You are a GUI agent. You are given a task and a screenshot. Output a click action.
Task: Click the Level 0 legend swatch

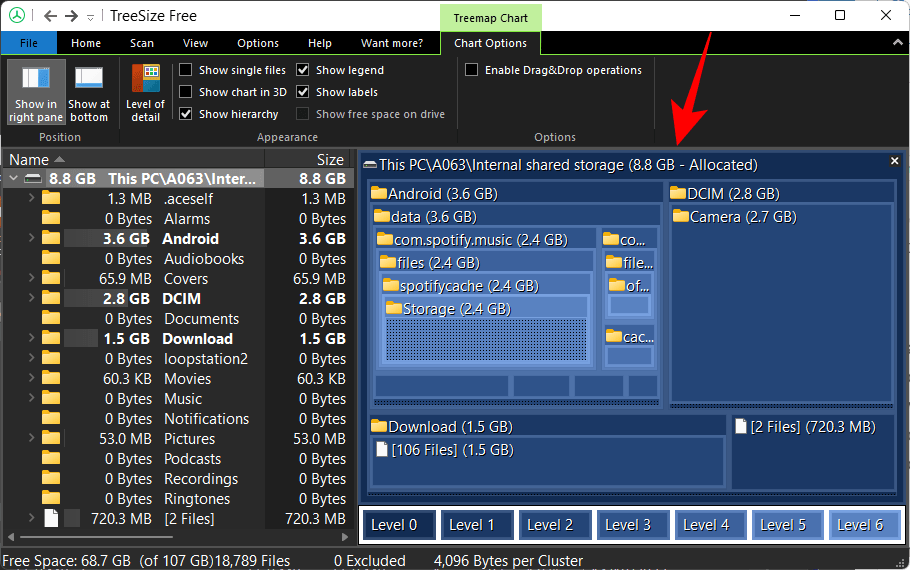click(399, 525)
